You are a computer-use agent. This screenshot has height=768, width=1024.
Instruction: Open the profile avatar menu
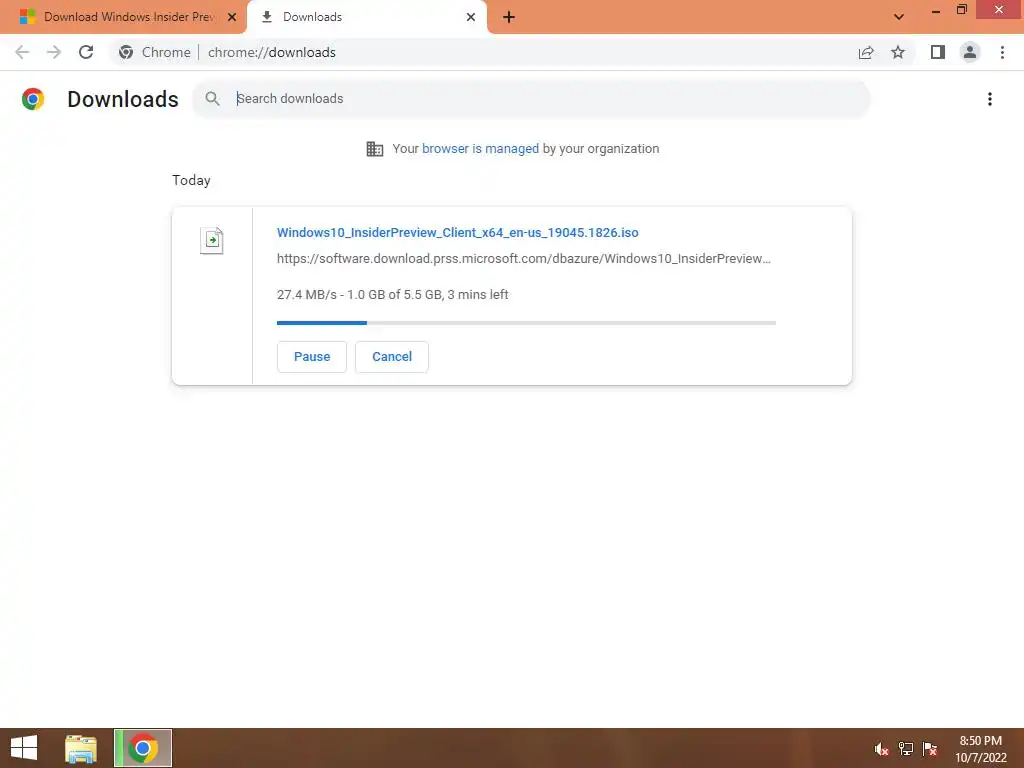(x=970, y=52)
